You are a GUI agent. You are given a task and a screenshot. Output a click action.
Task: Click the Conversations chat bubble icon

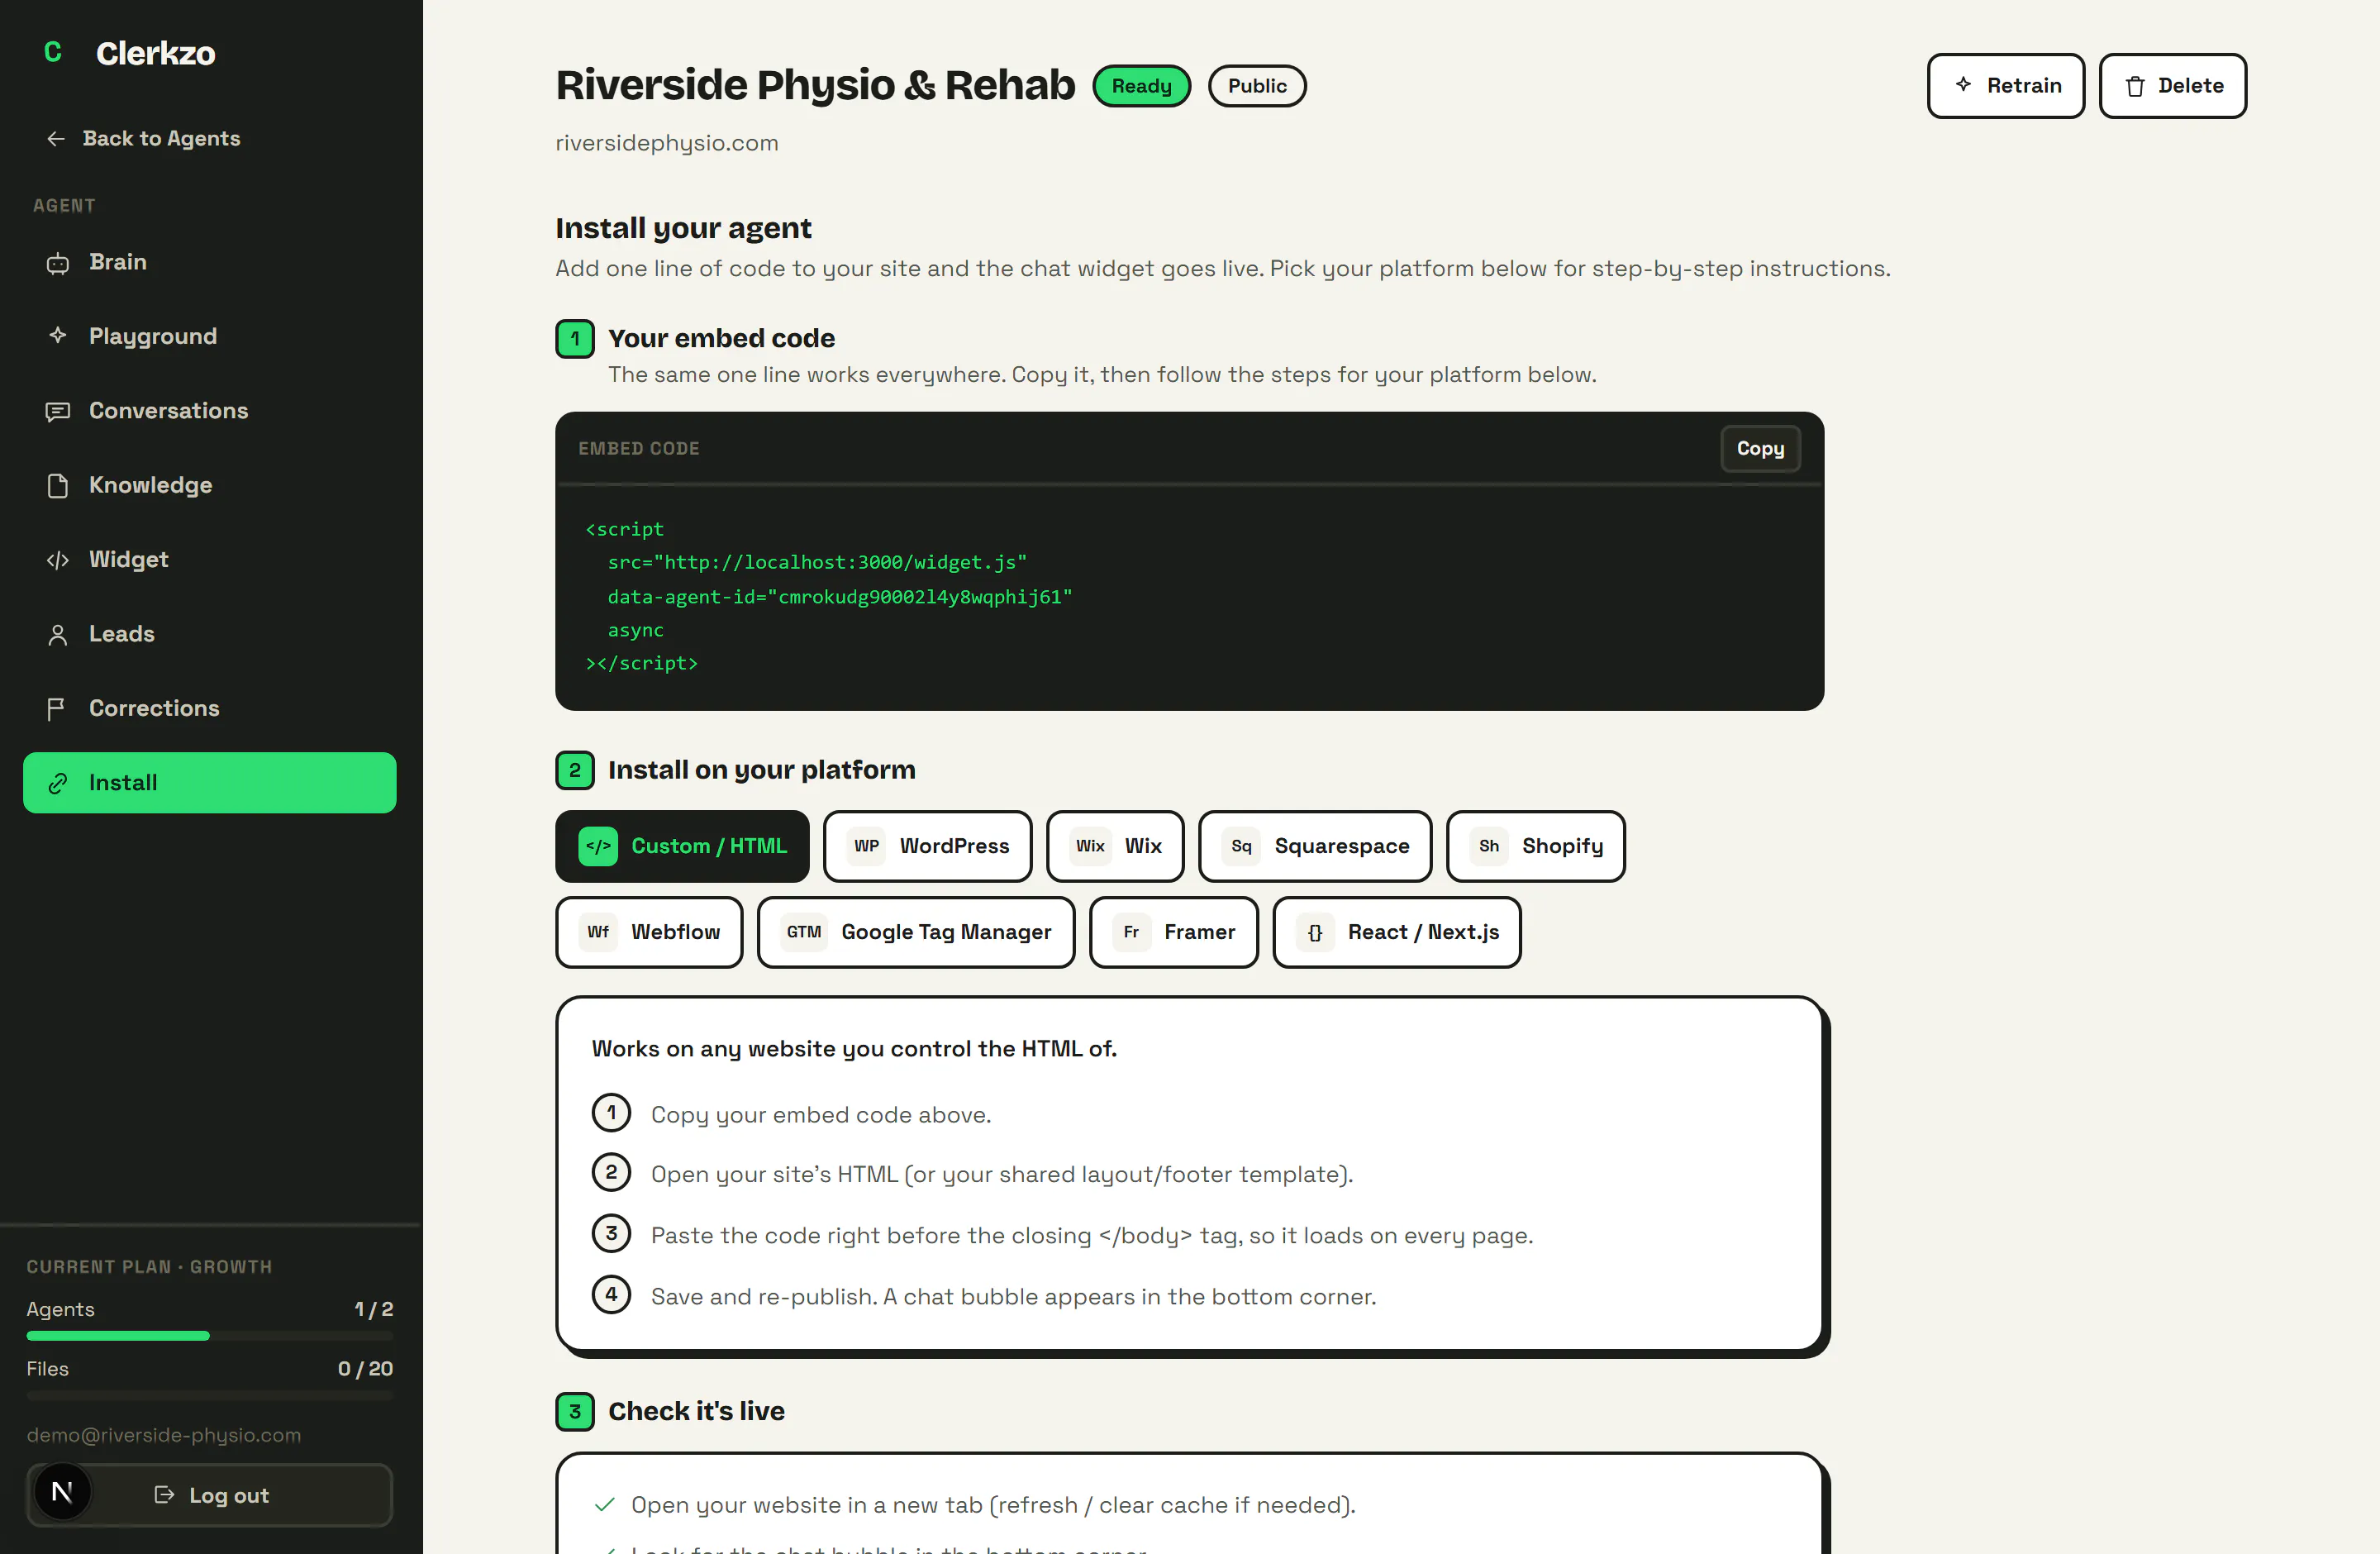click(58, 411)
